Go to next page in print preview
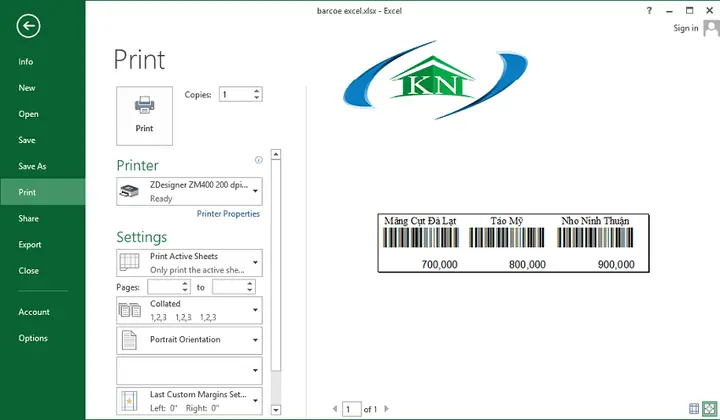The height and width of the screenshot is (420, 720). point(386,409)
